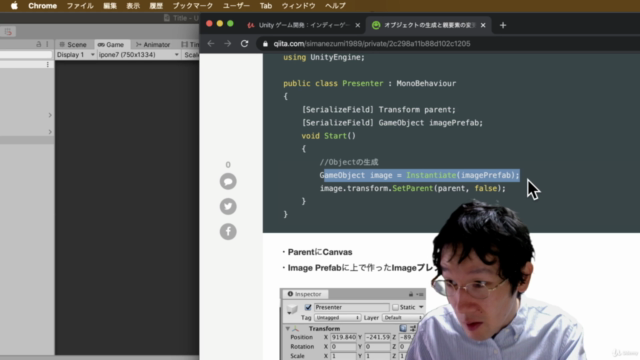
Task: Open a new Chrome tab
Action: (x=503, y=25)
